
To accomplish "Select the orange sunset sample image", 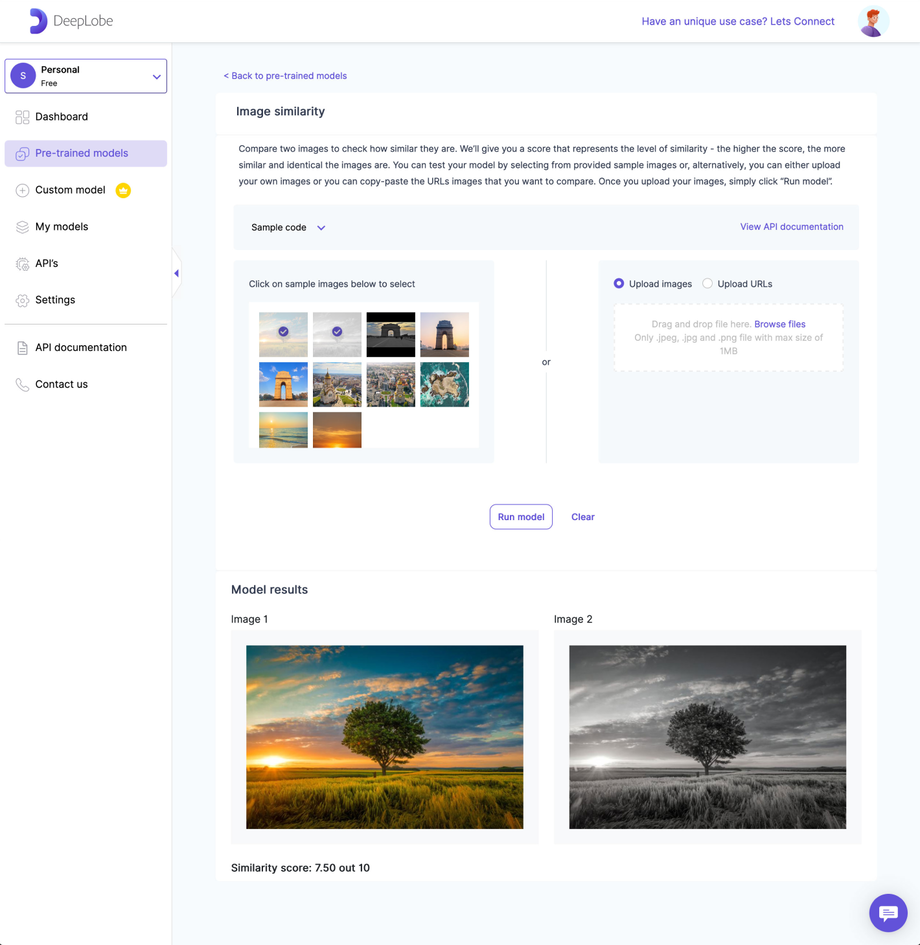I will click(337, 430).
